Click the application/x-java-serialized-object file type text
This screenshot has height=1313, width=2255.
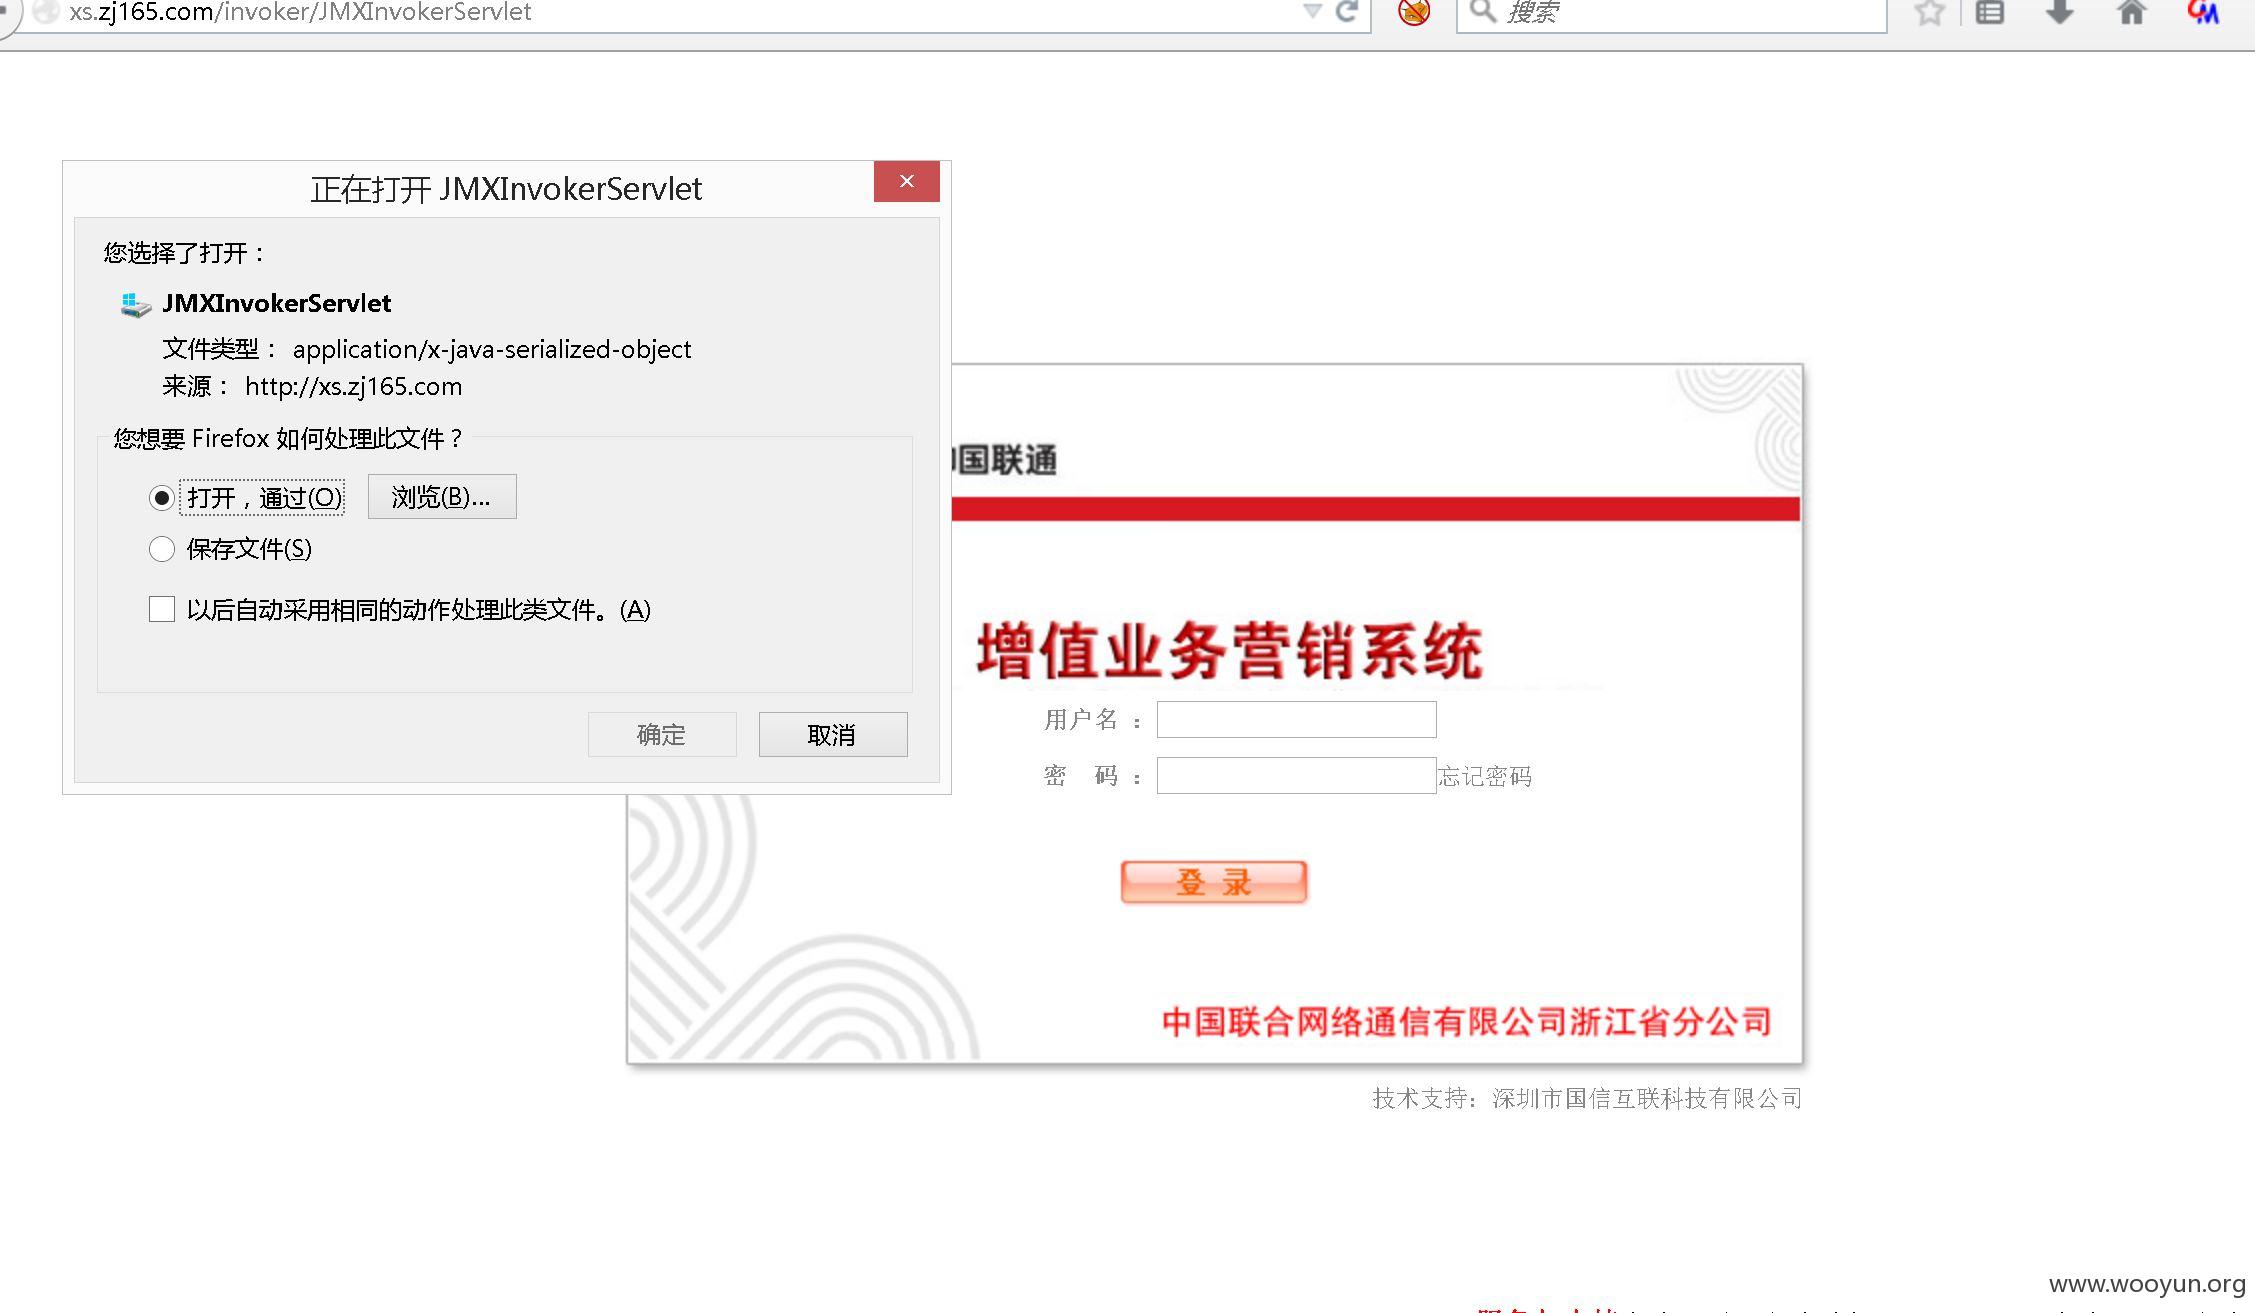(492, 349)
